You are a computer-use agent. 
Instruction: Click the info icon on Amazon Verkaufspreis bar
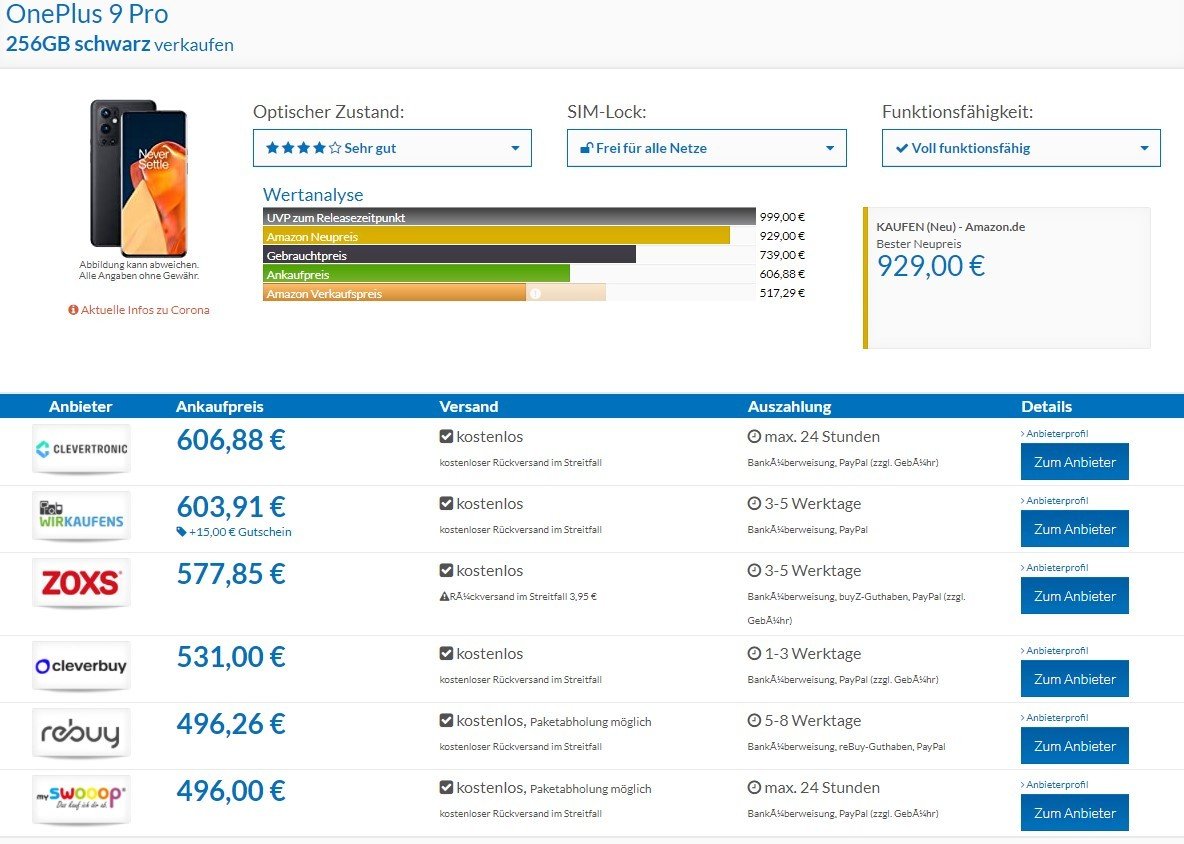(x=535, y=294)
